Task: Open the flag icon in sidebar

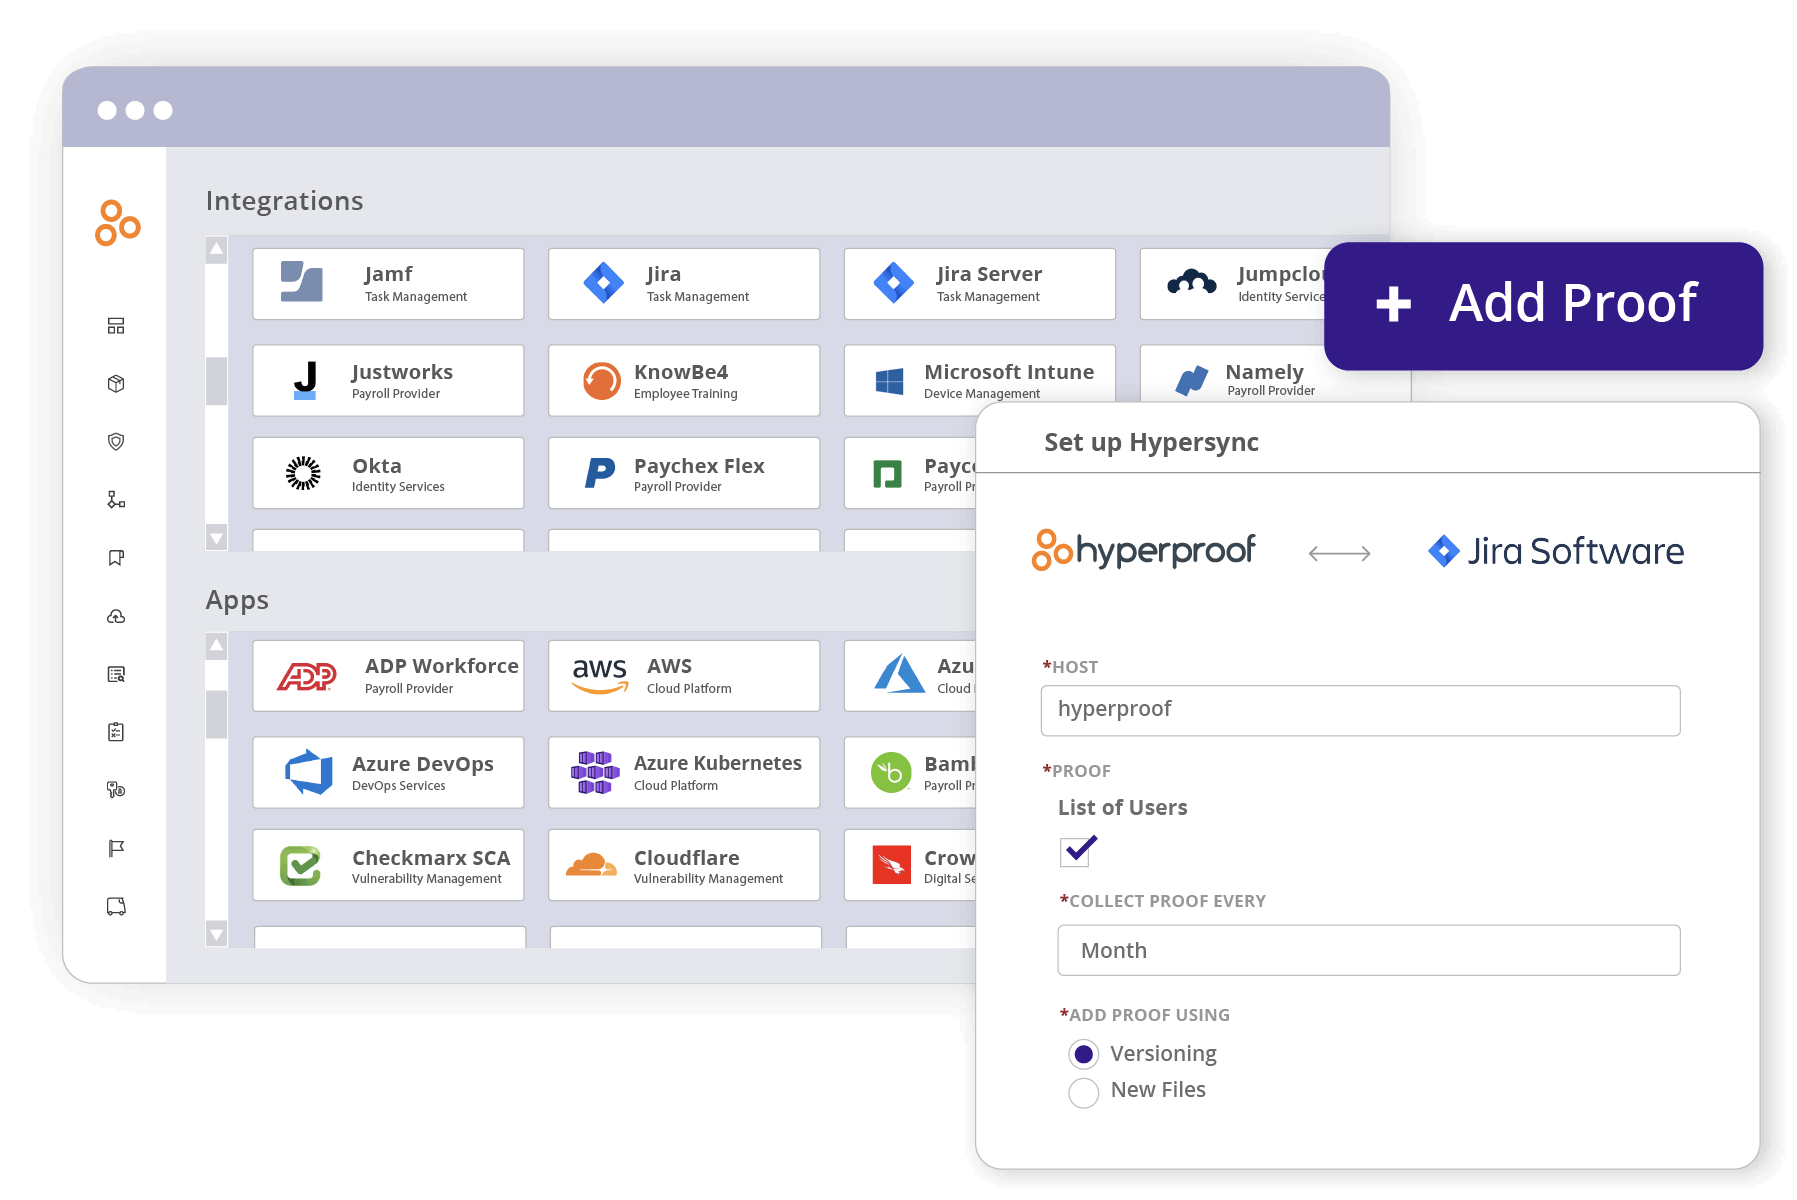Action: [x=116, y=848]
